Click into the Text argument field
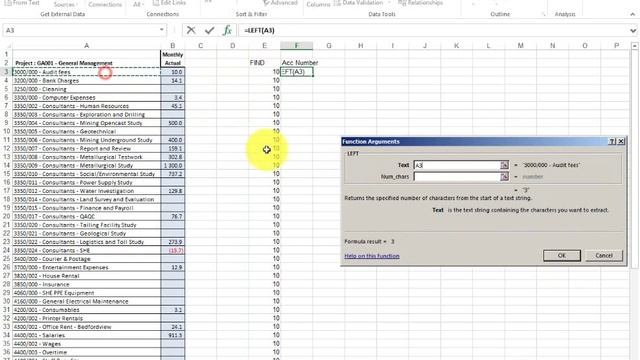Viewport: 640px width, 360px height. tap(457, 165)
